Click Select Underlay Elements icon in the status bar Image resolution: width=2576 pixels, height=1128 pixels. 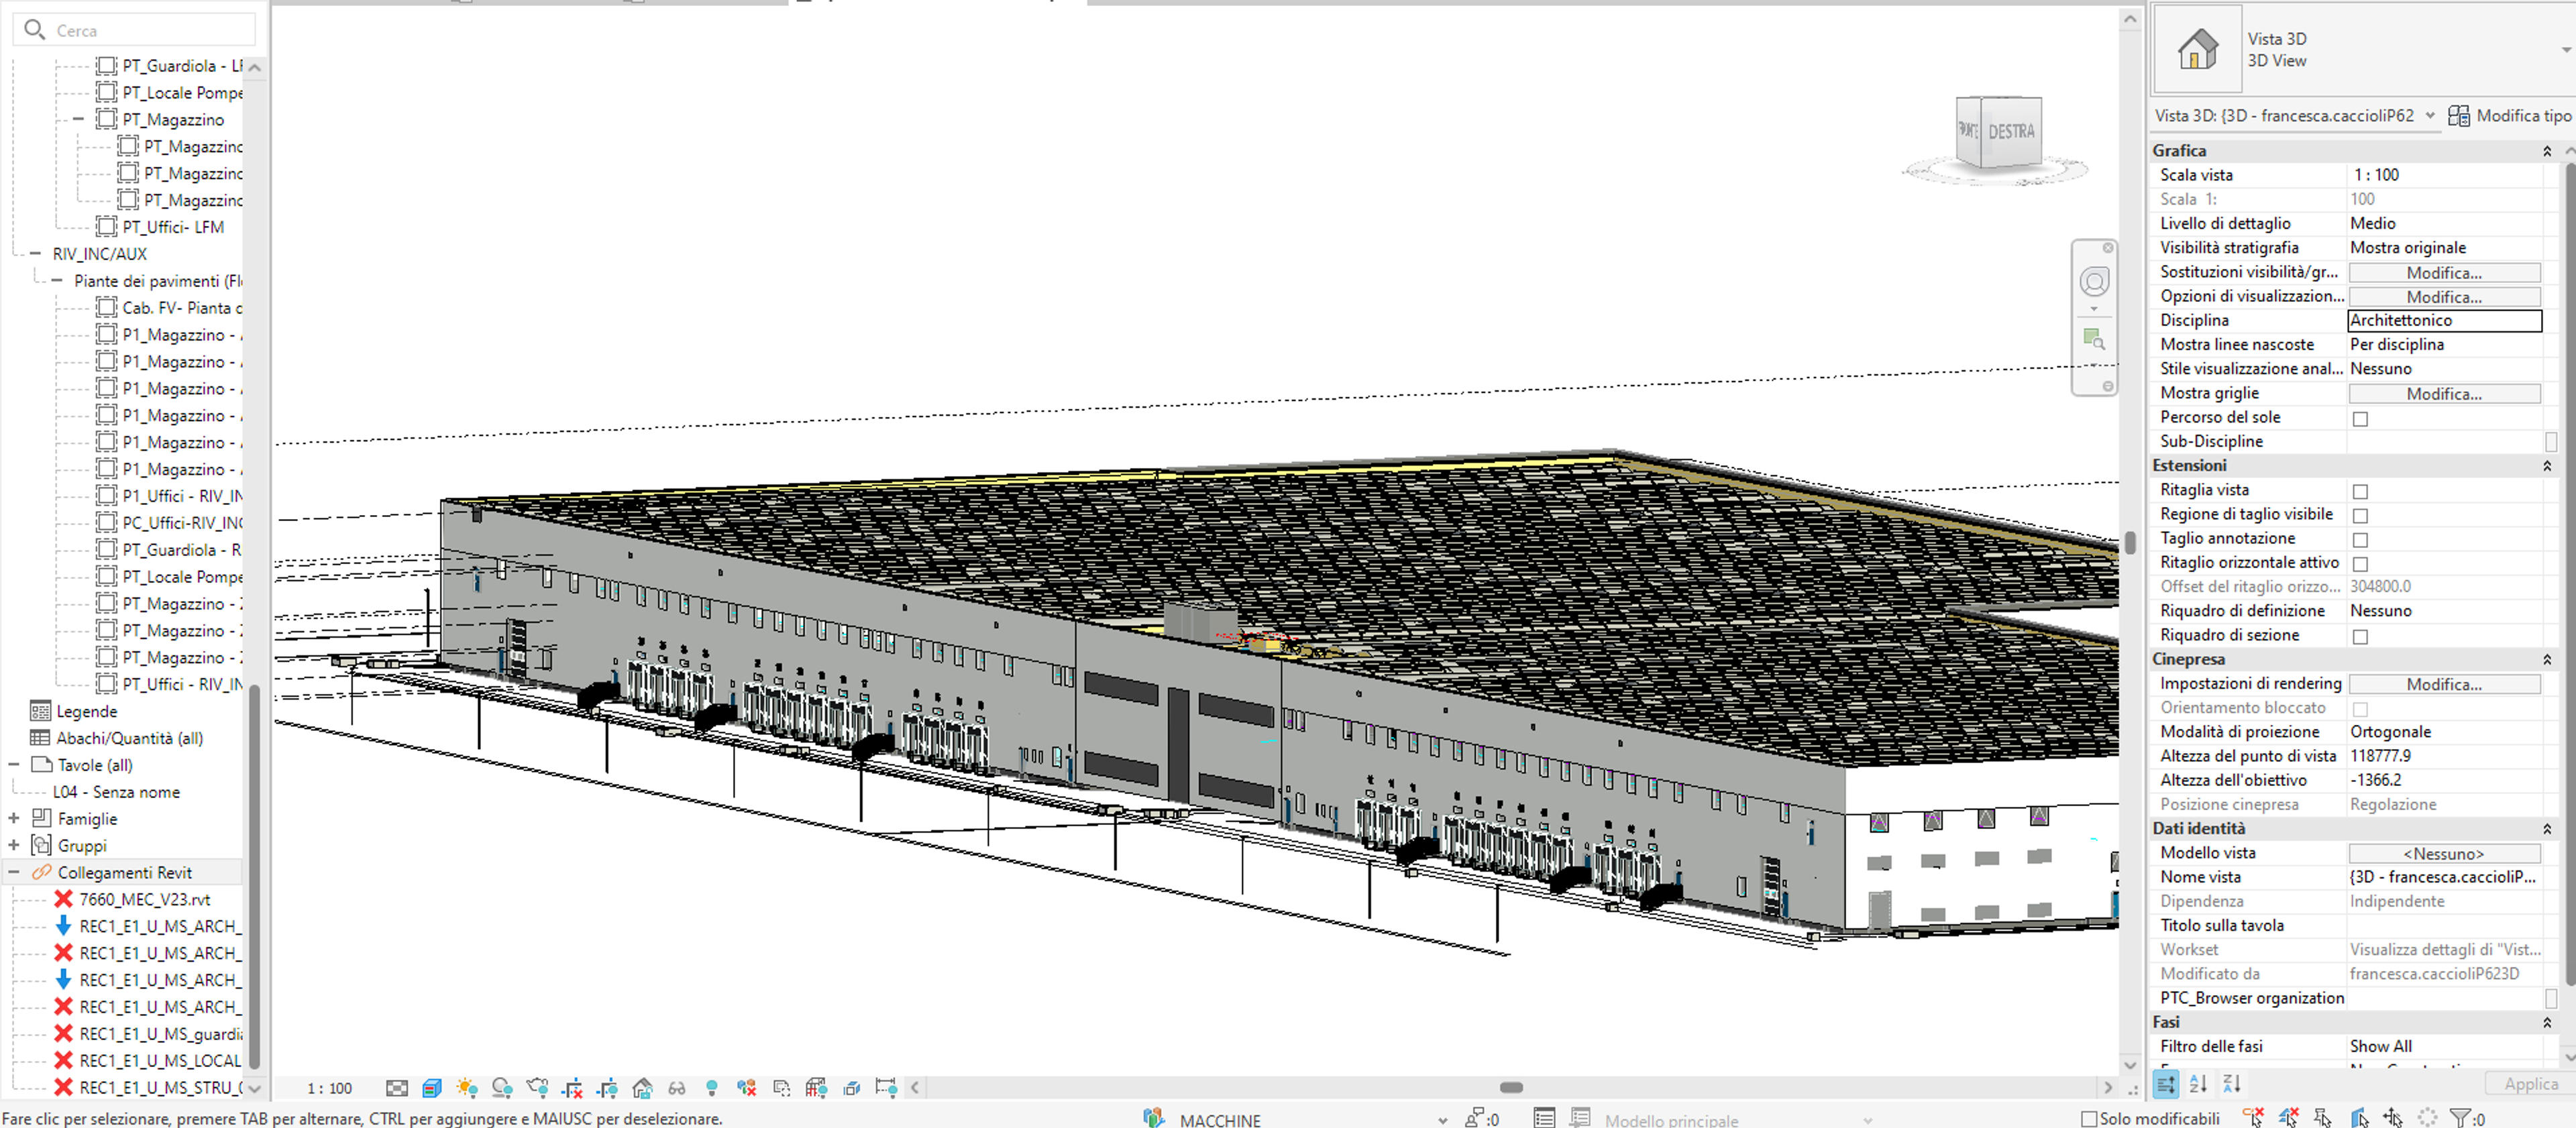click(2289, 1118)
